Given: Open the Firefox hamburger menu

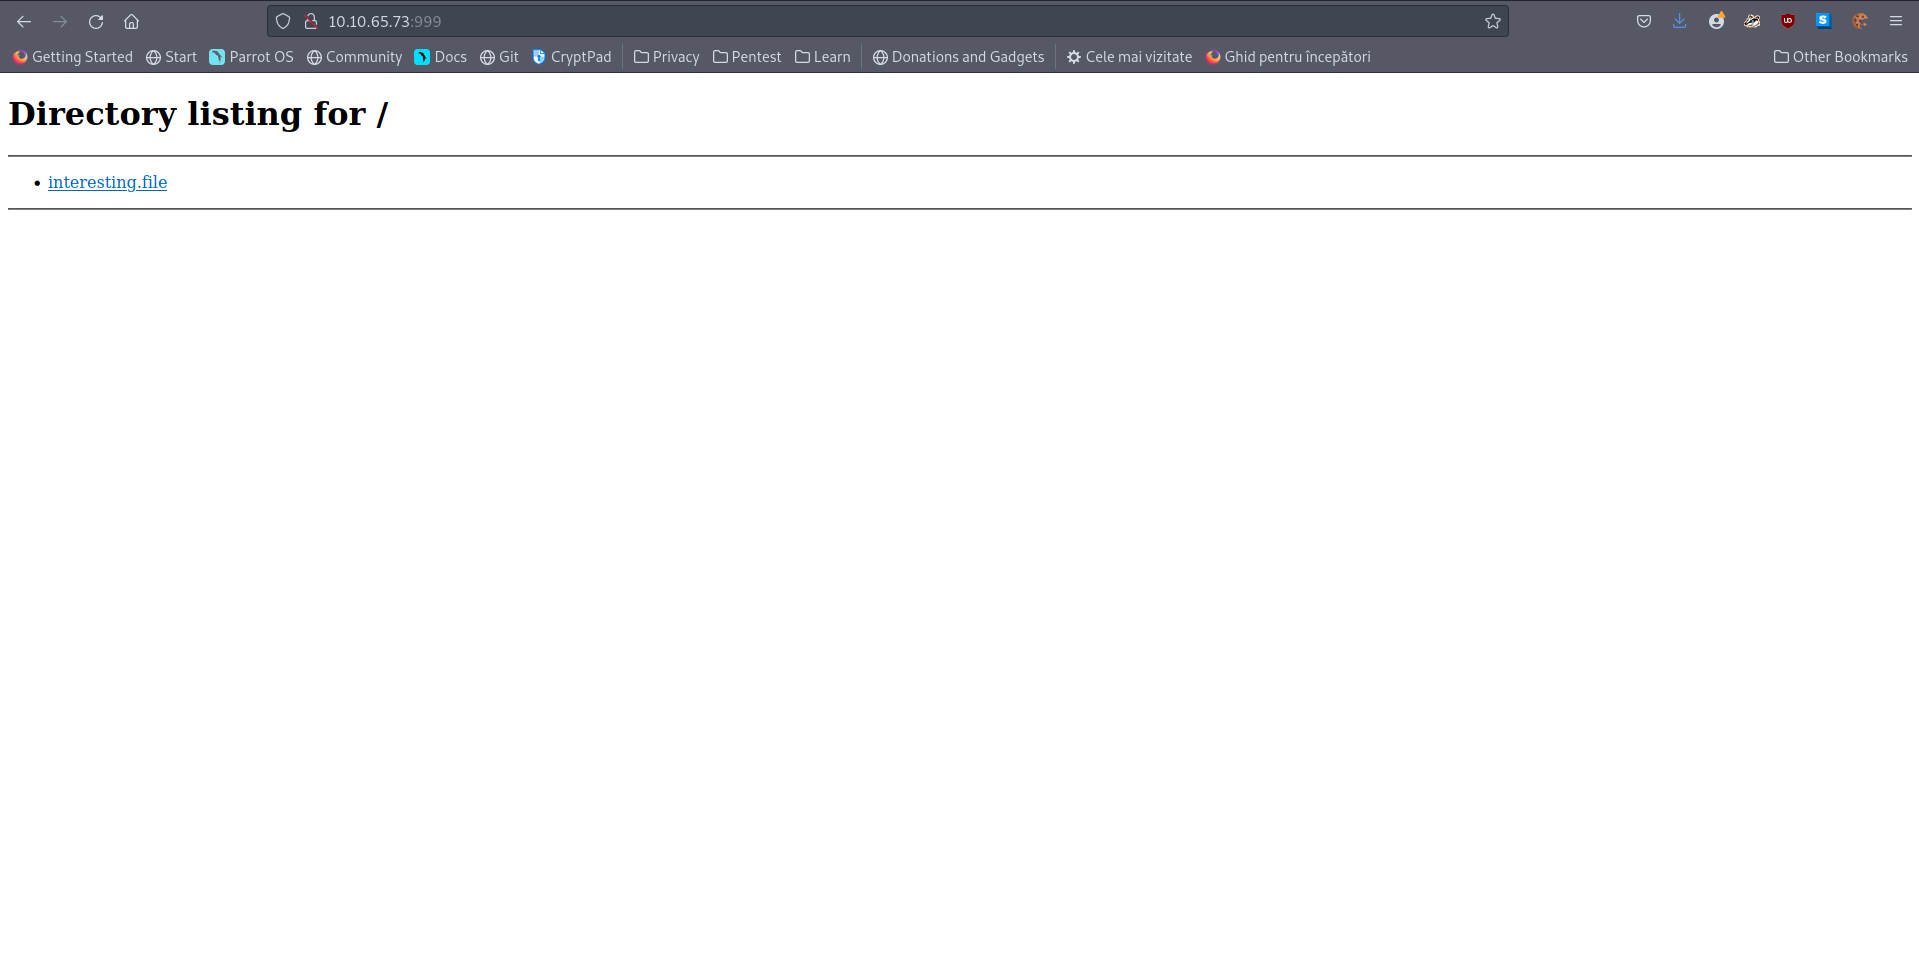Looking at the screenshot, I should point(1895,21).
